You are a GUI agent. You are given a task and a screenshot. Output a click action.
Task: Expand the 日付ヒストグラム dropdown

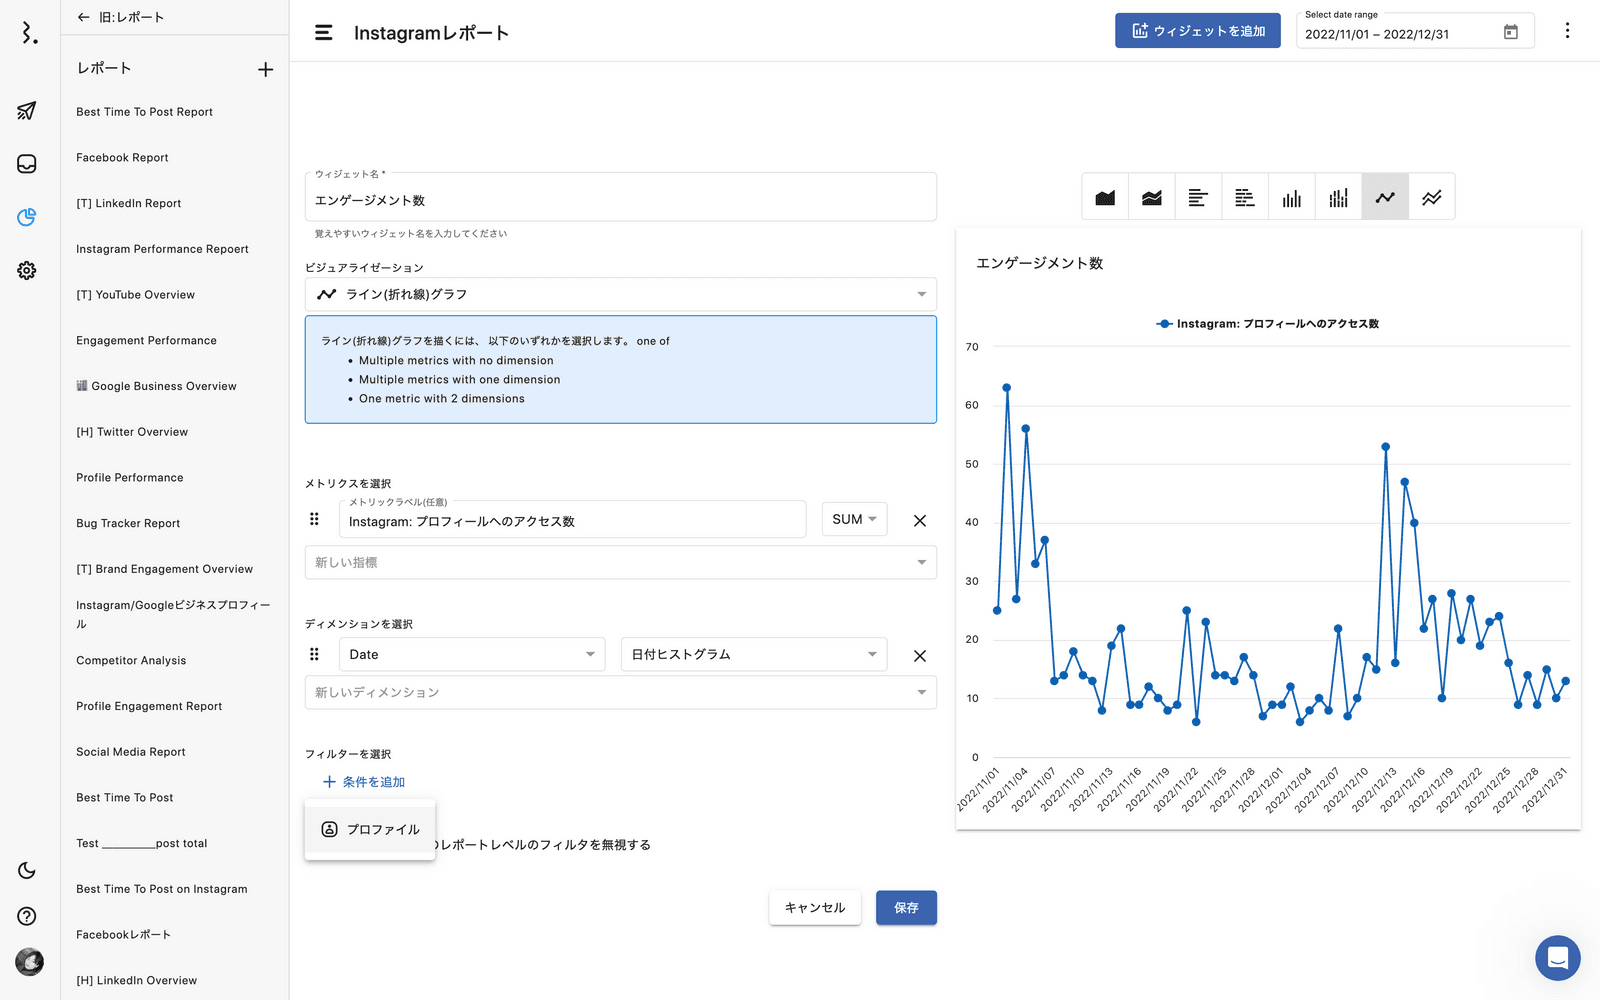coord(753,654)
